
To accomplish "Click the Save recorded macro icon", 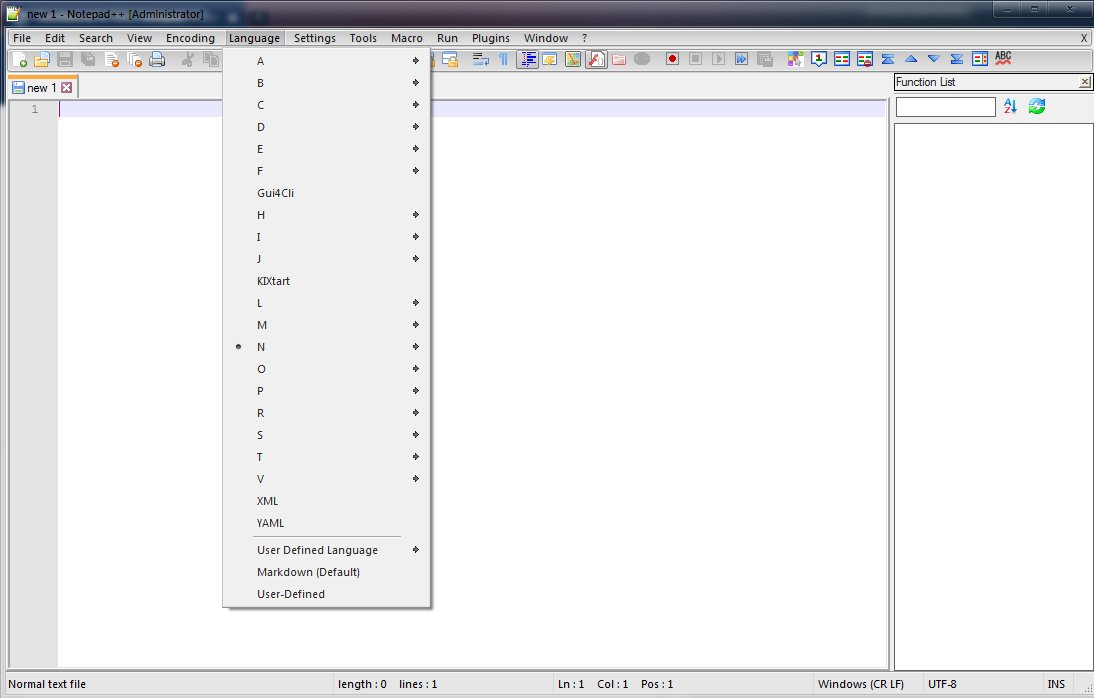I will point(765,59).
